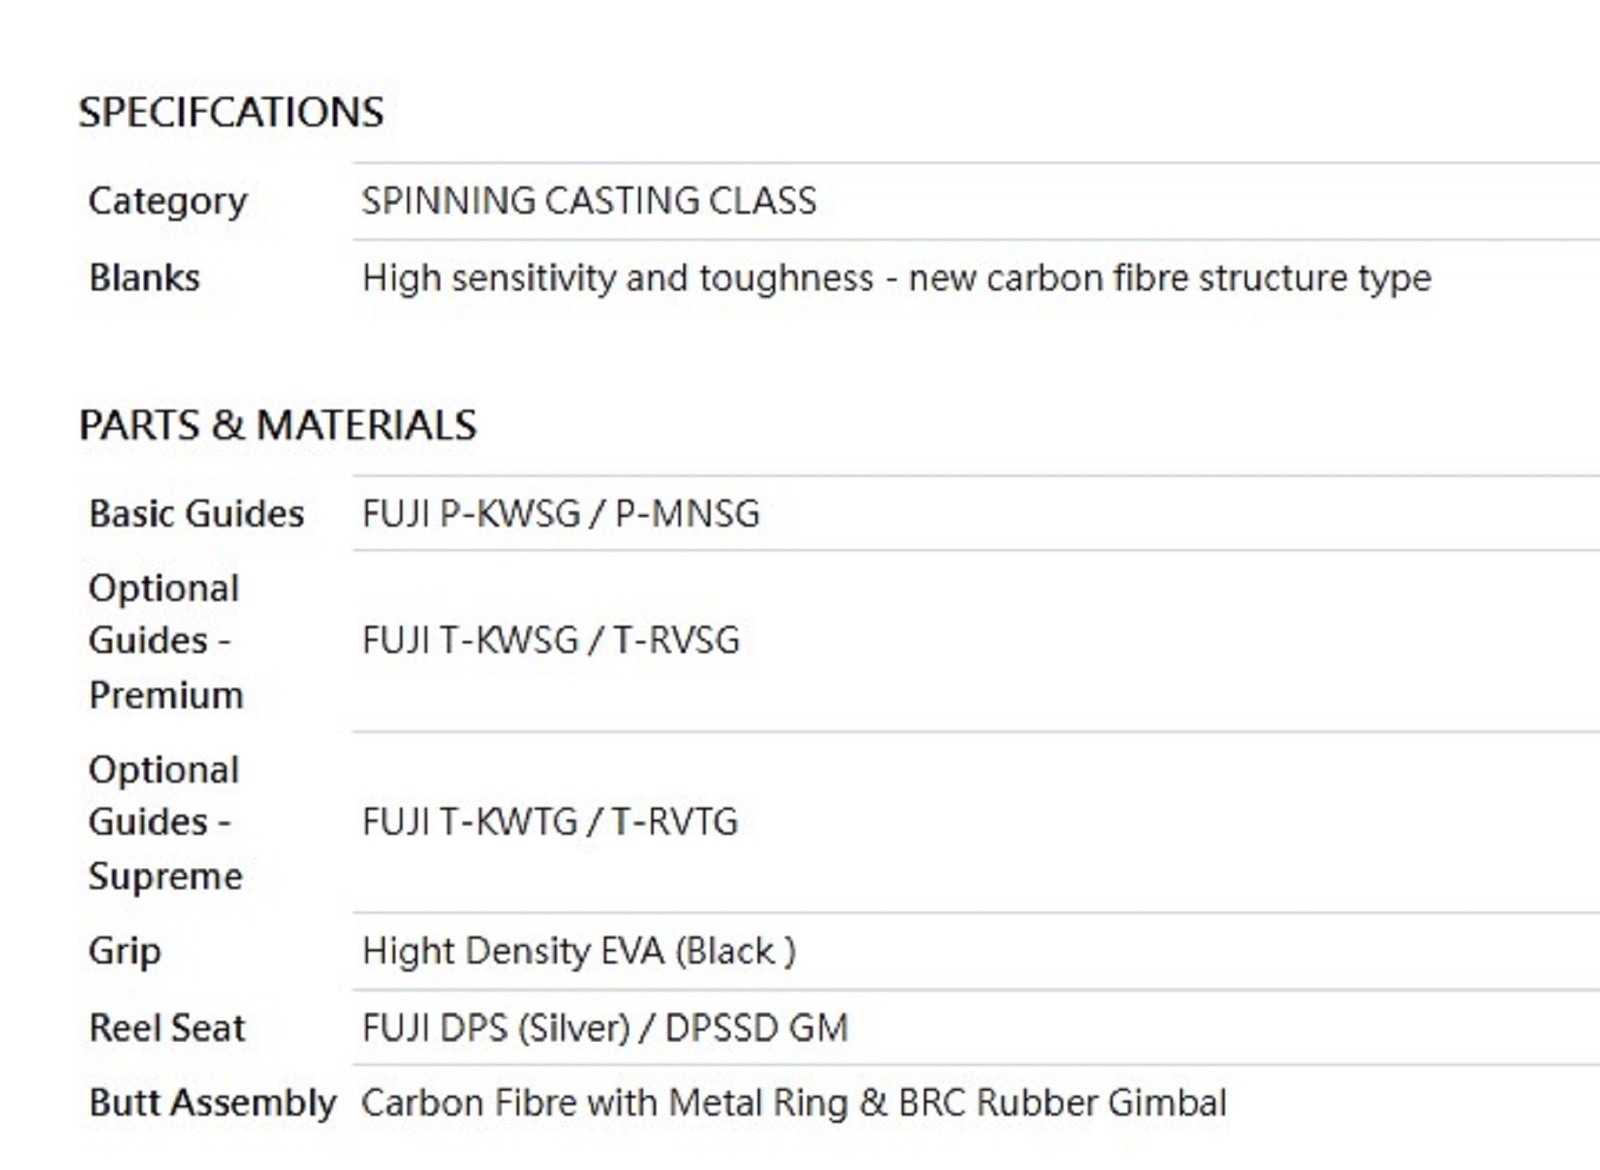Select the Grip row label
Viewport: 1600px width, 1170px height.
click(124, 951)
